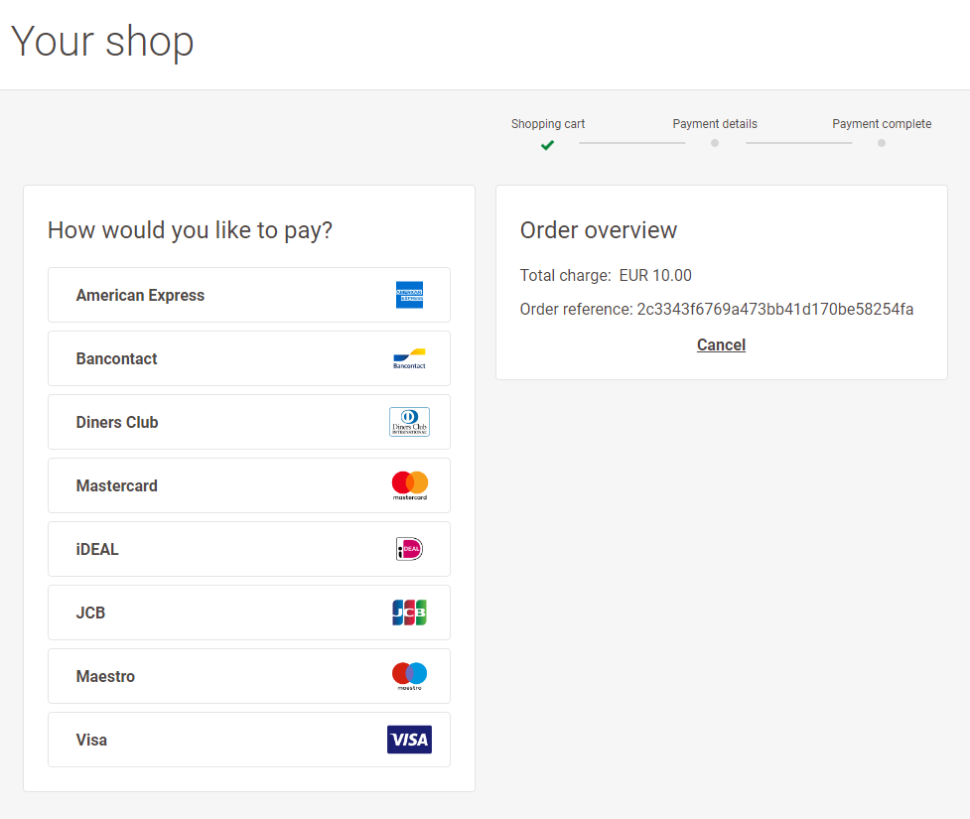Choose American Express as payment method

[140, 295]
